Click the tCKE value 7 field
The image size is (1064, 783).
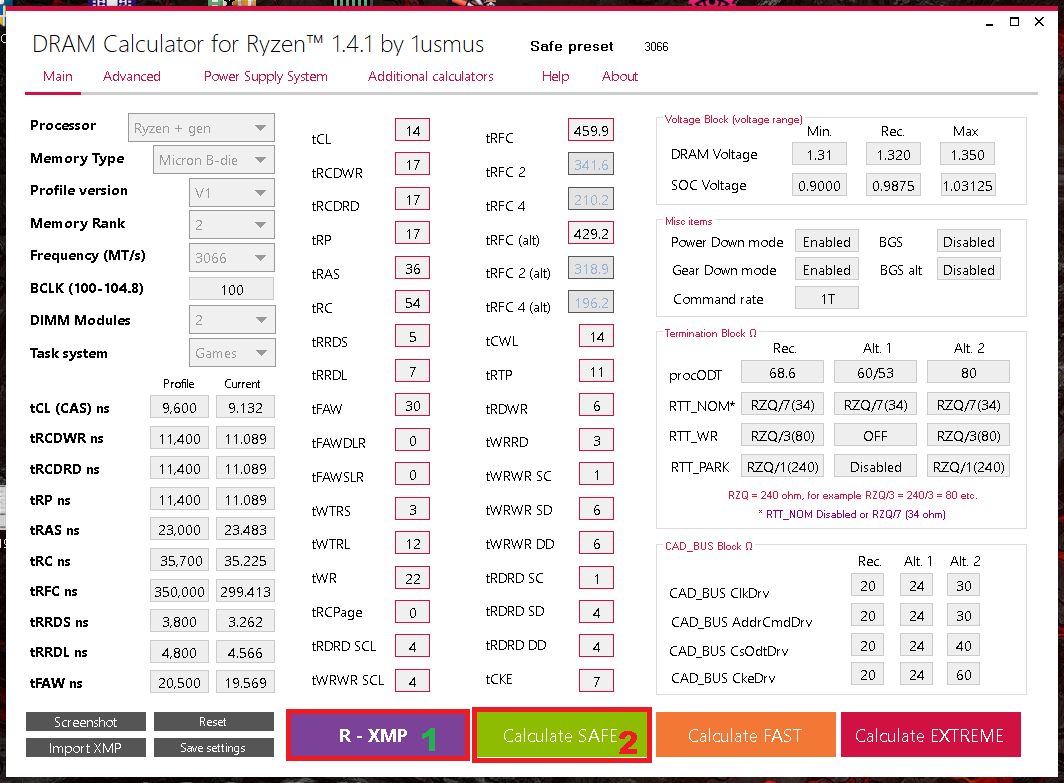(596, 681)
